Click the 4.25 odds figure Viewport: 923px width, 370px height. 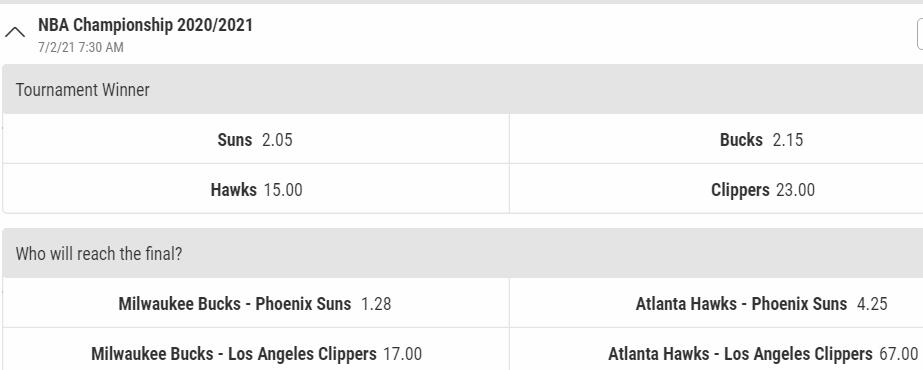[x=872, y=304]
